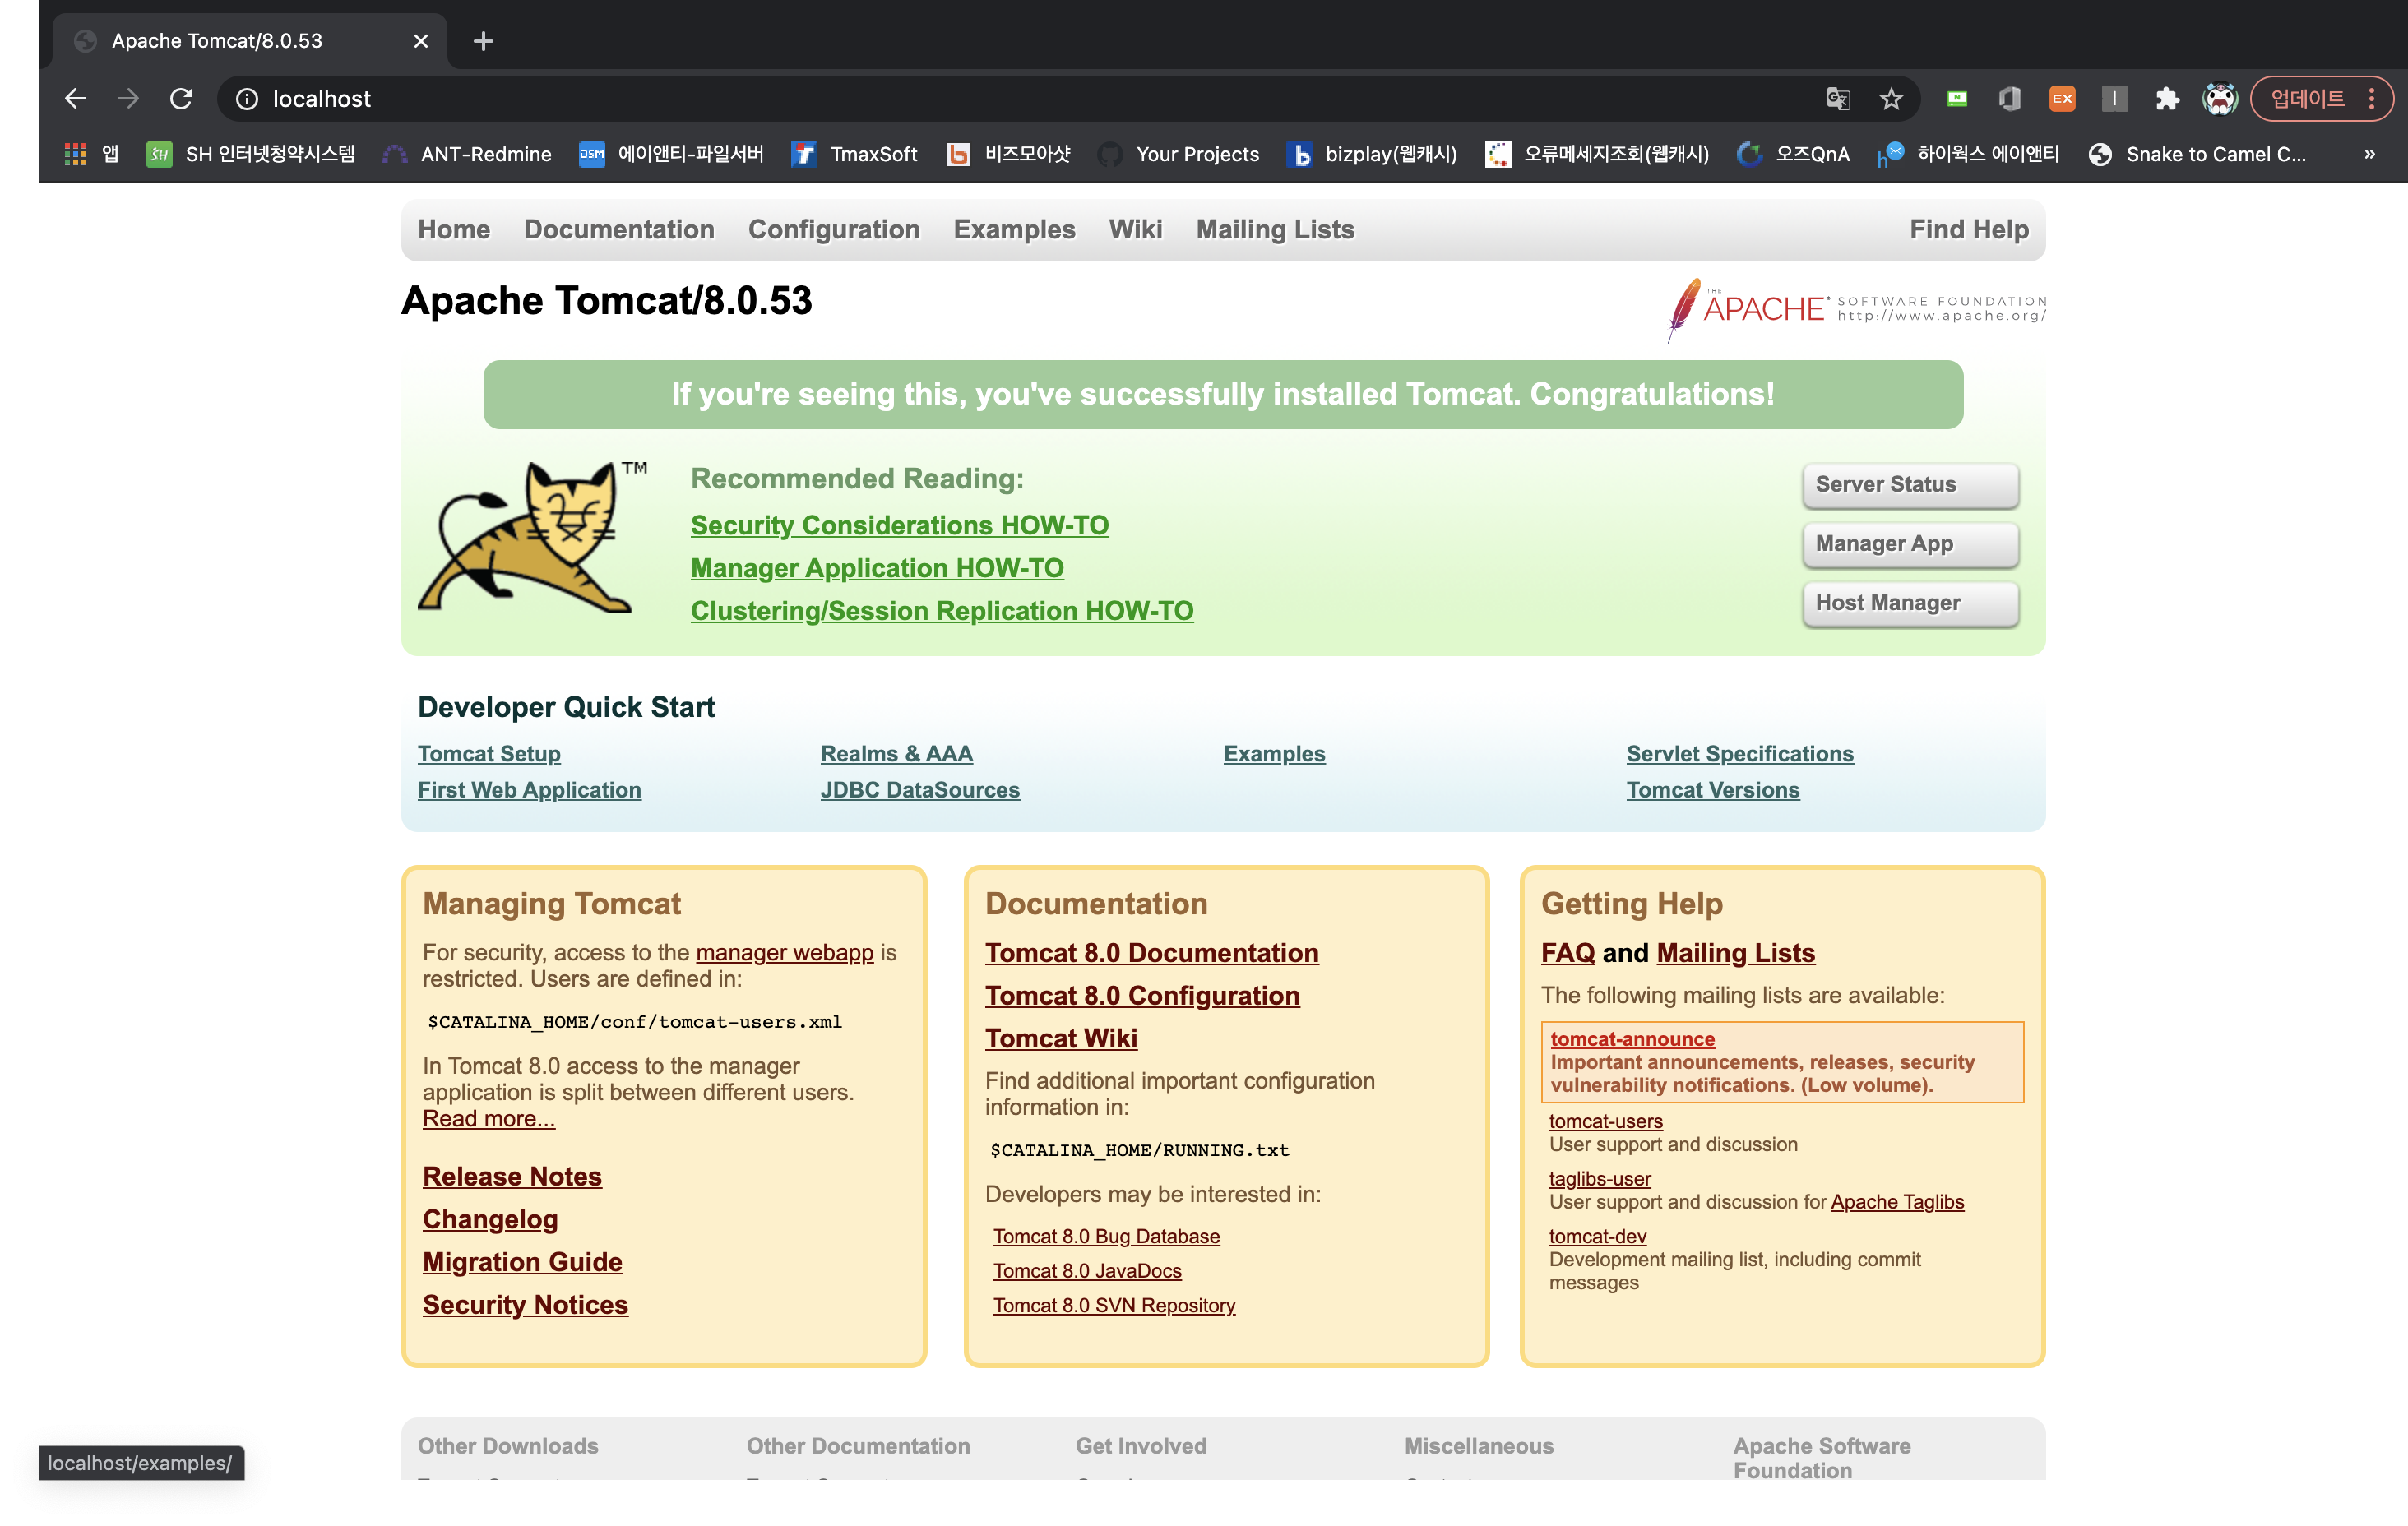Click the site information icon beside localhost

247,98
